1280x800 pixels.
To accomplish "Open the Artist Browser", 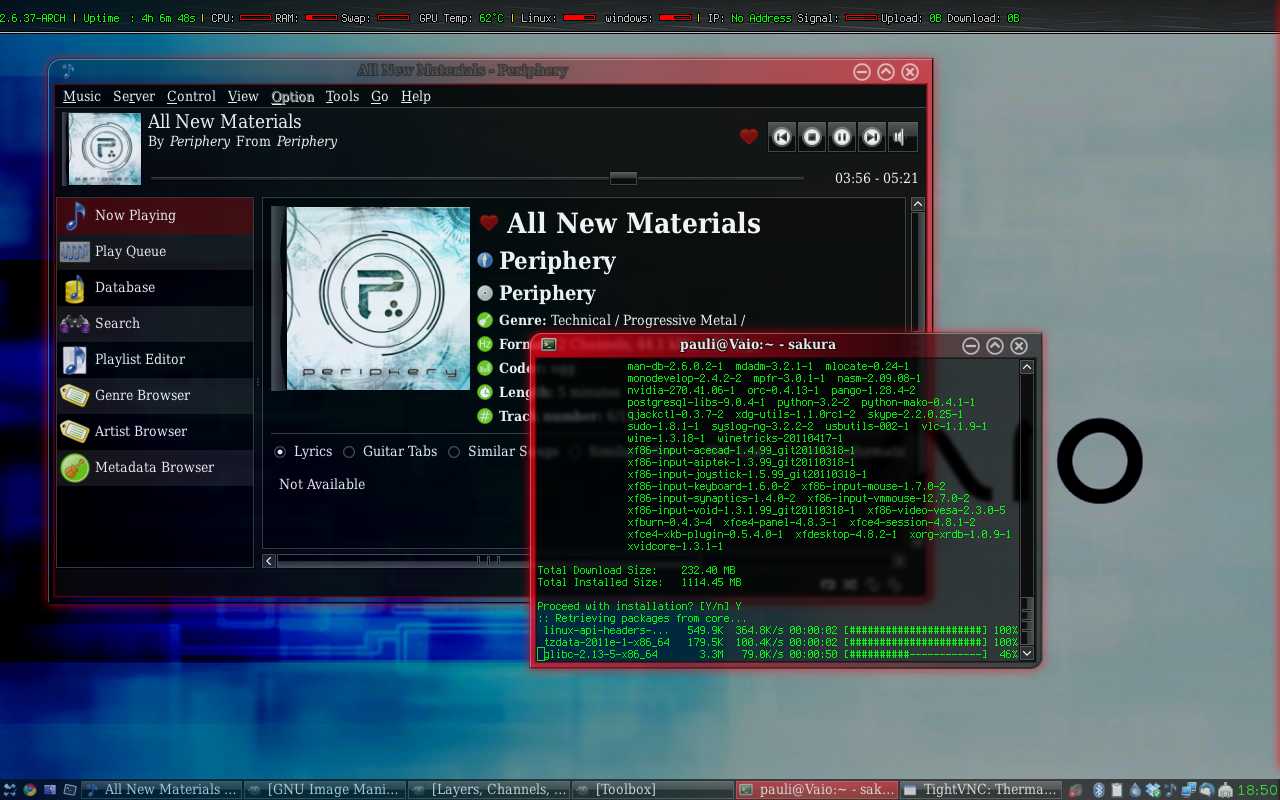I will tap(155, 431).
